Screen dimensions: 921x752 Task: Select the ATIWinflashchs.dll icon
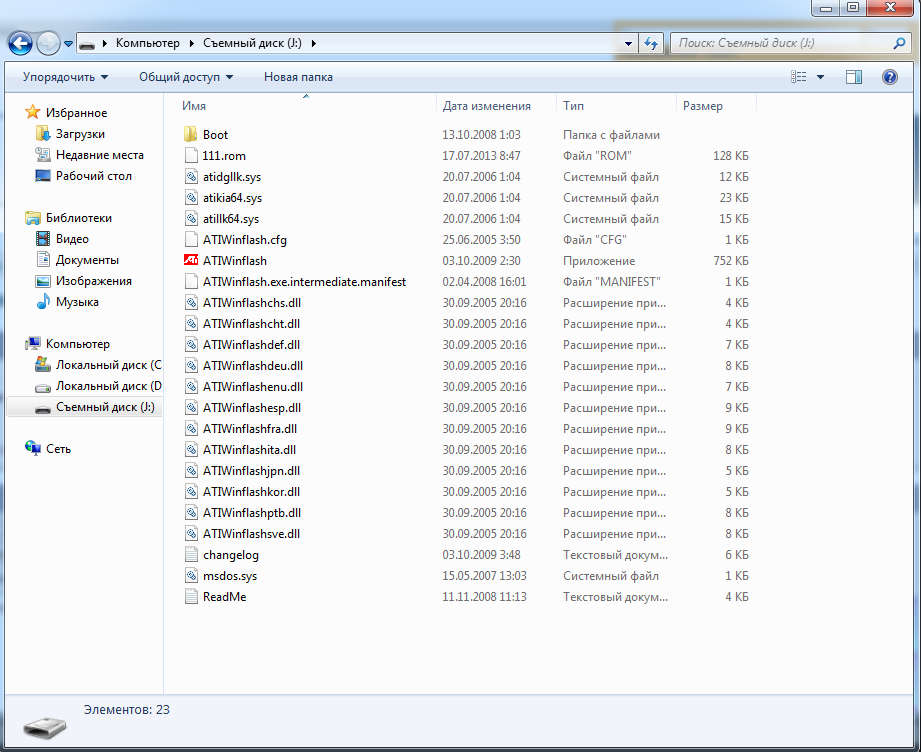click(x=191, y=303)
